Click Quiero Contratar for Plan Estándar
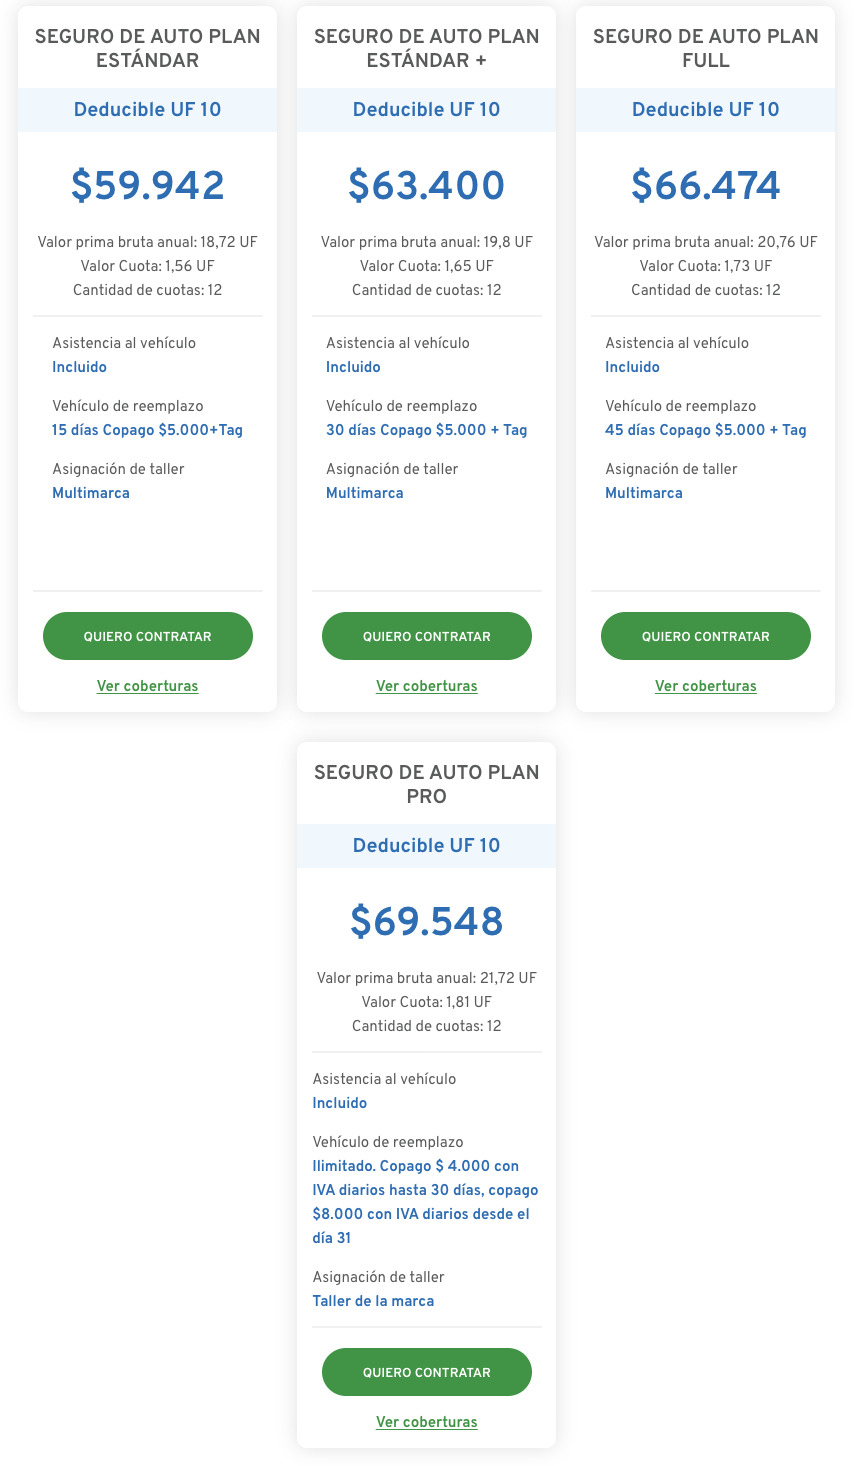 click(x=147, y=636)
